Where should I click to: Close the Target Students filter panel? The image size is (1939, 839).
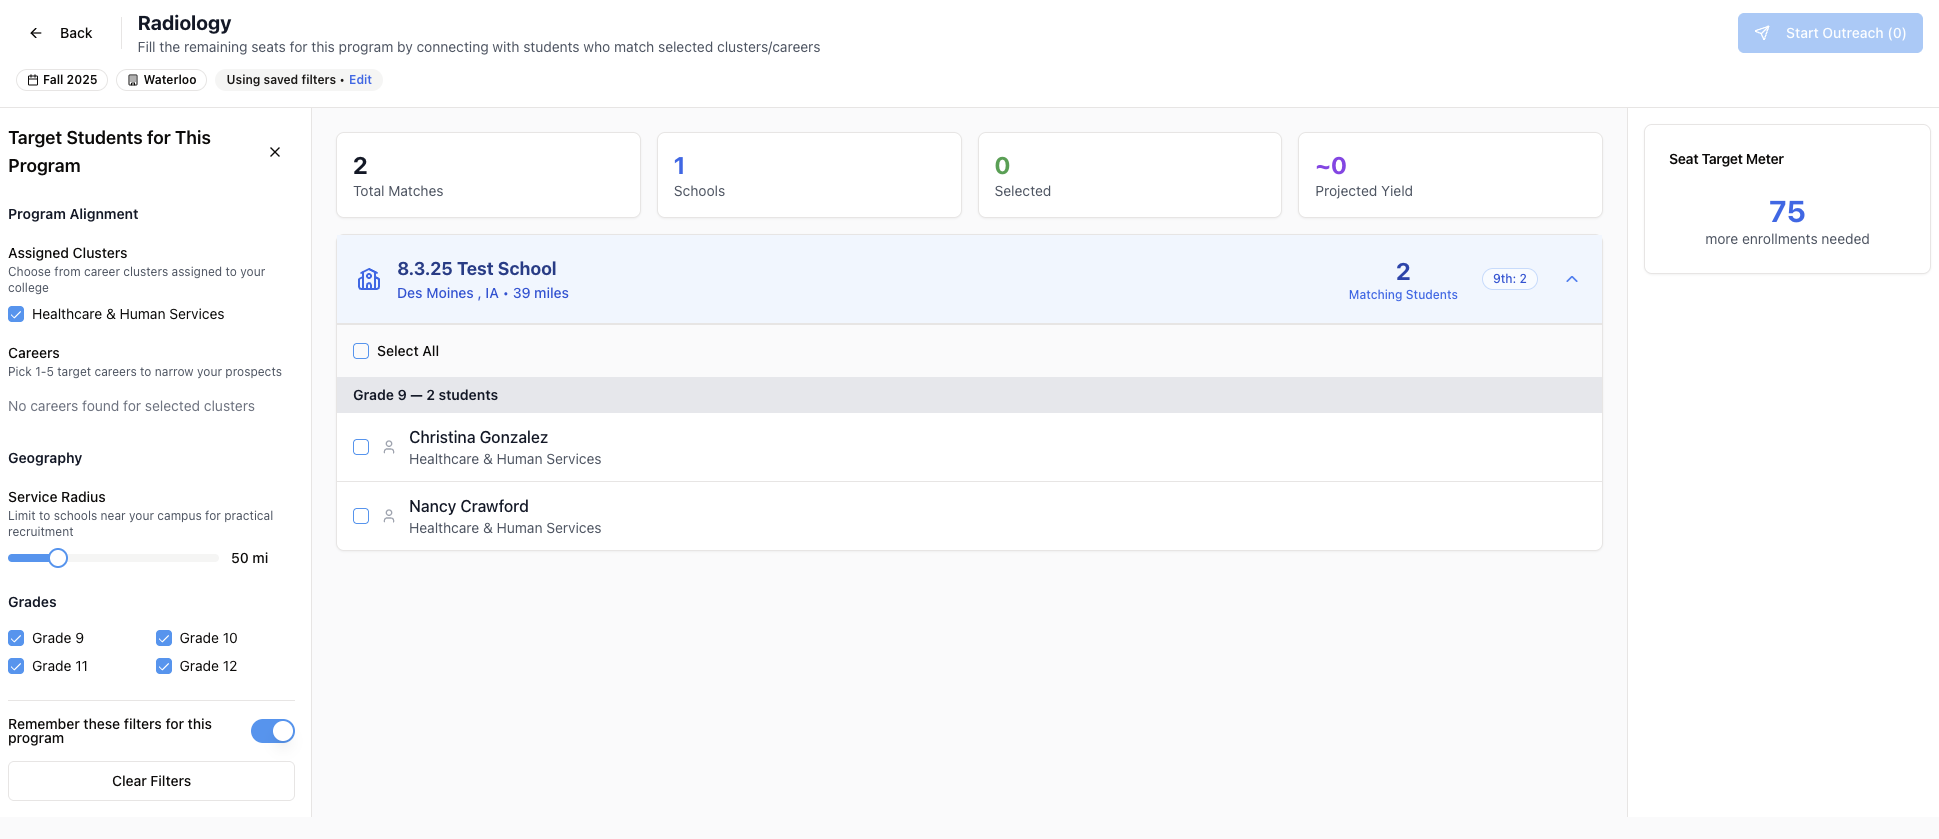coord(275,152)
